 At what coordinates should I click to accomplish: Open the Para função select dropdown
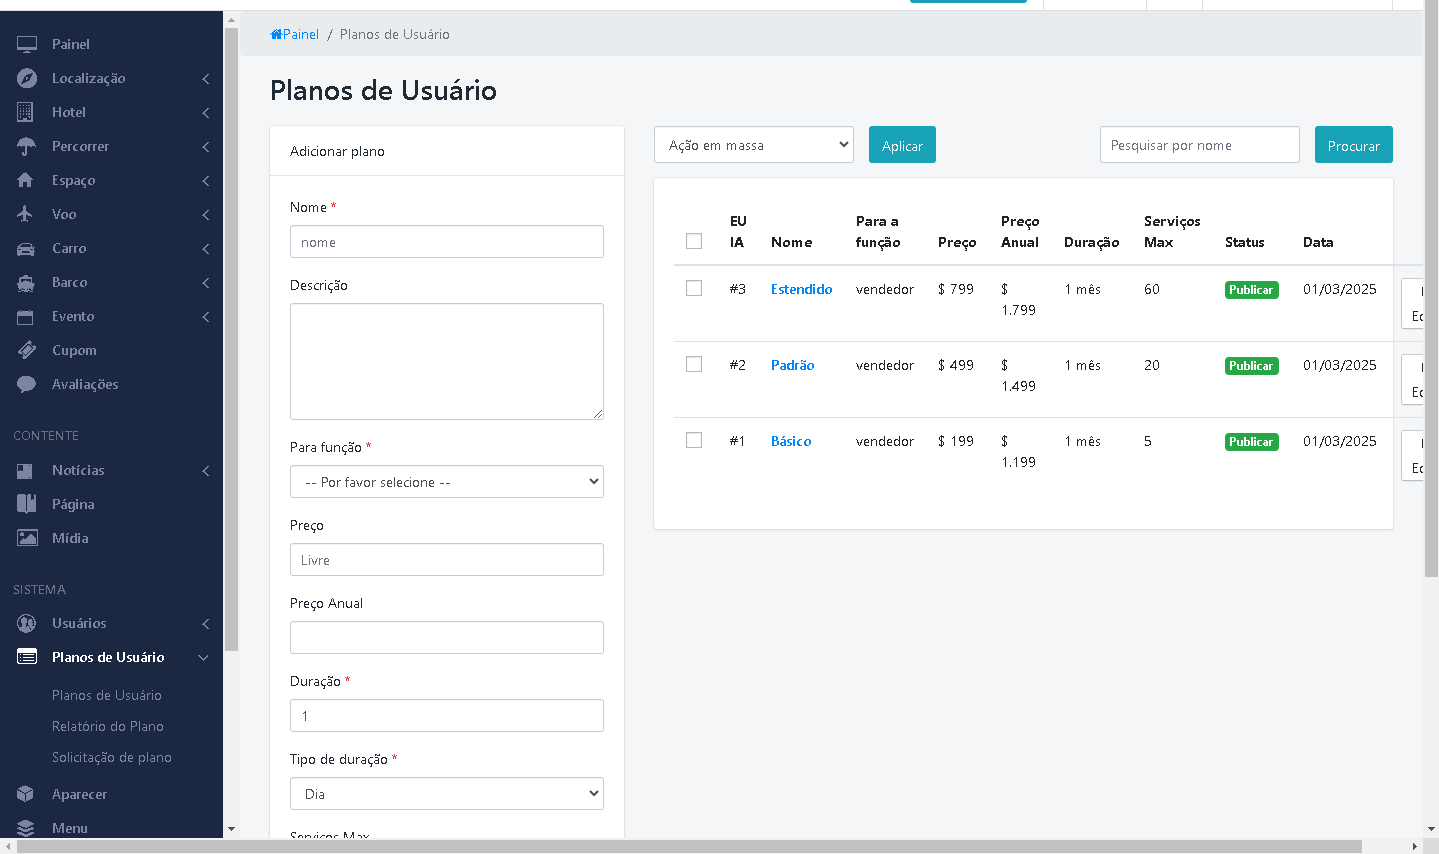pyautogui.click(x=446, y=482)
